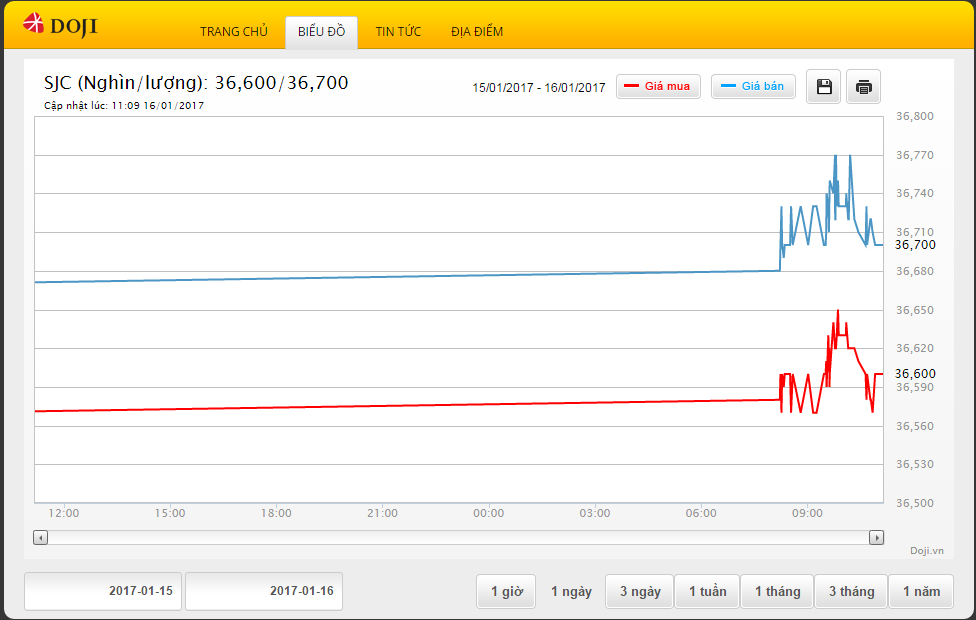Click the 36,650 price axis label
The image size is (976, 620).
[914, 310]
